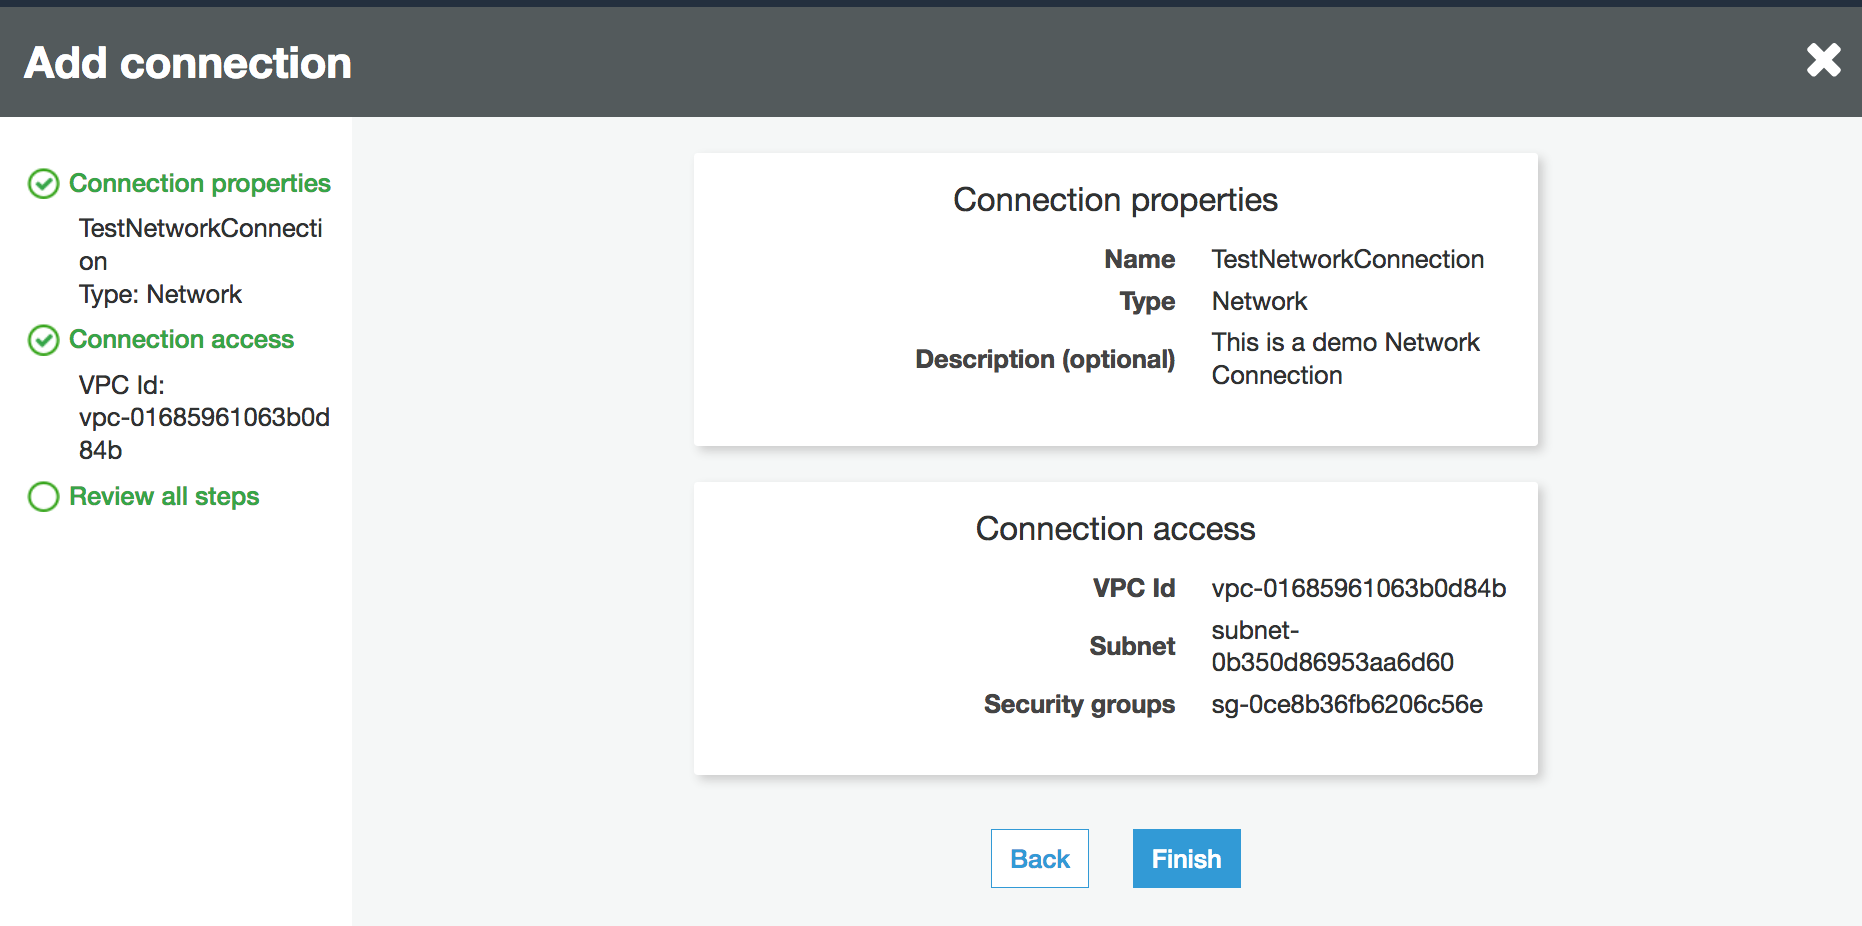Select the Review all steps sidebar item

[x=164, y=497]
